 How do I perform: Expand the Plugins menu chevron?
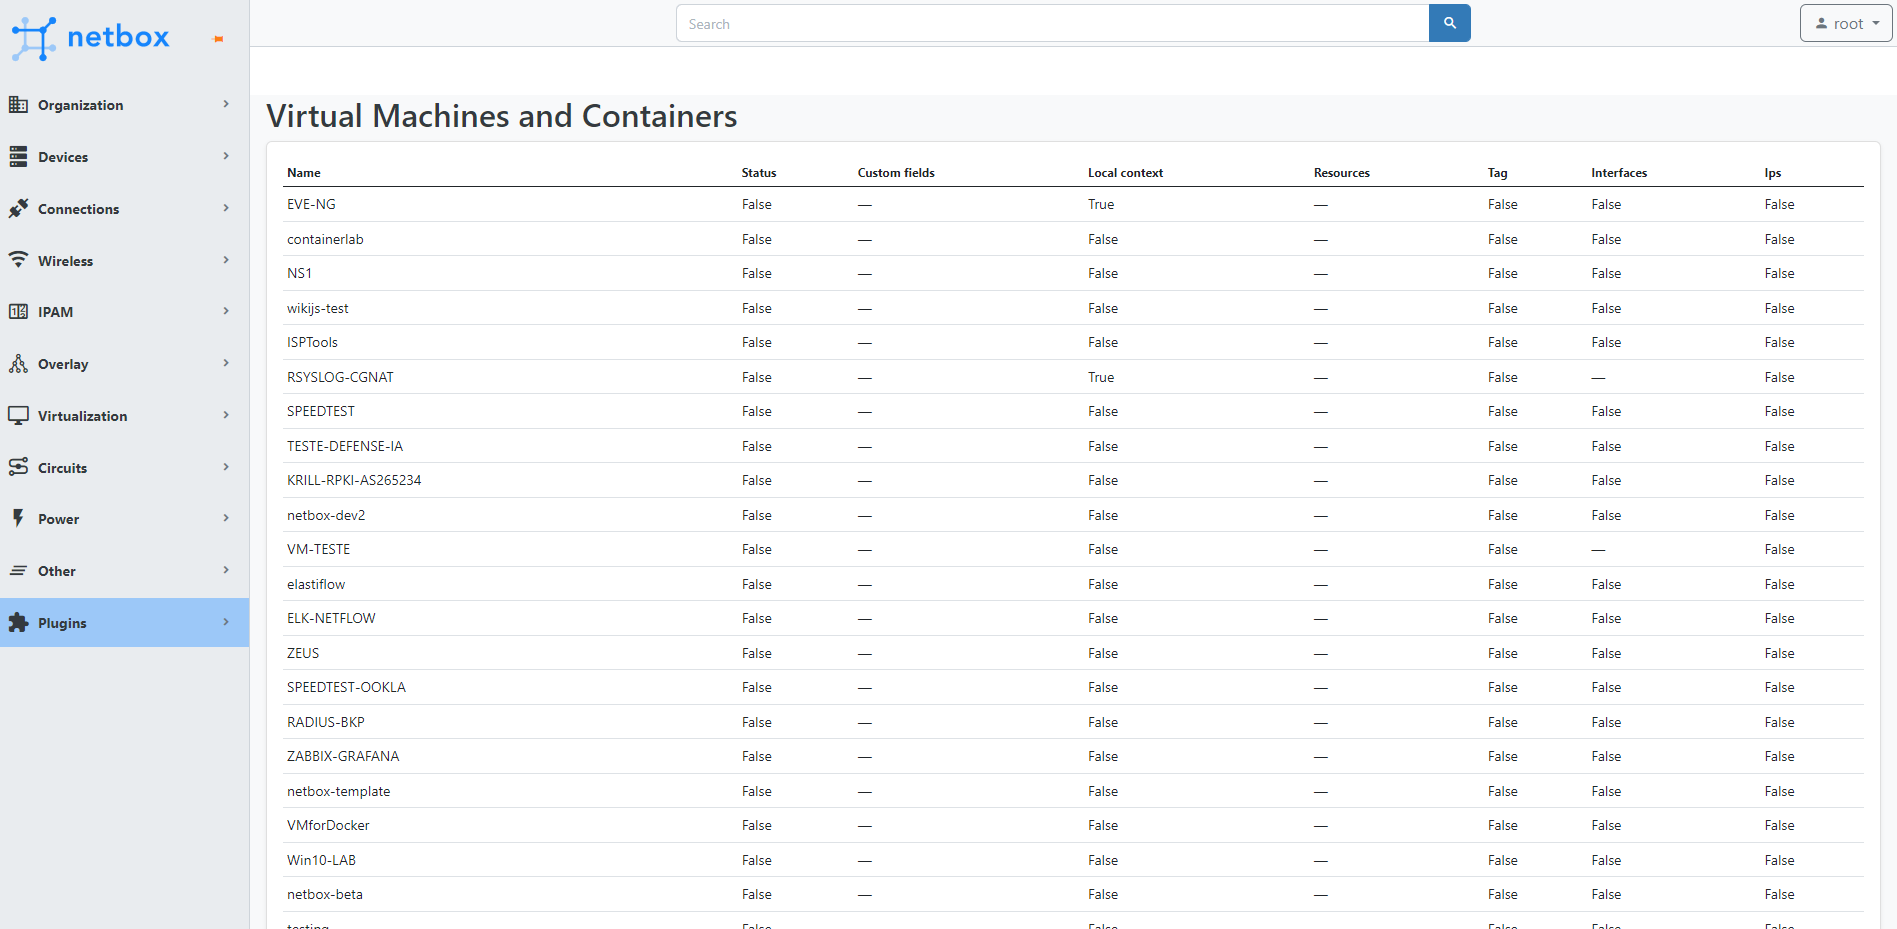(x=226, y=622)
